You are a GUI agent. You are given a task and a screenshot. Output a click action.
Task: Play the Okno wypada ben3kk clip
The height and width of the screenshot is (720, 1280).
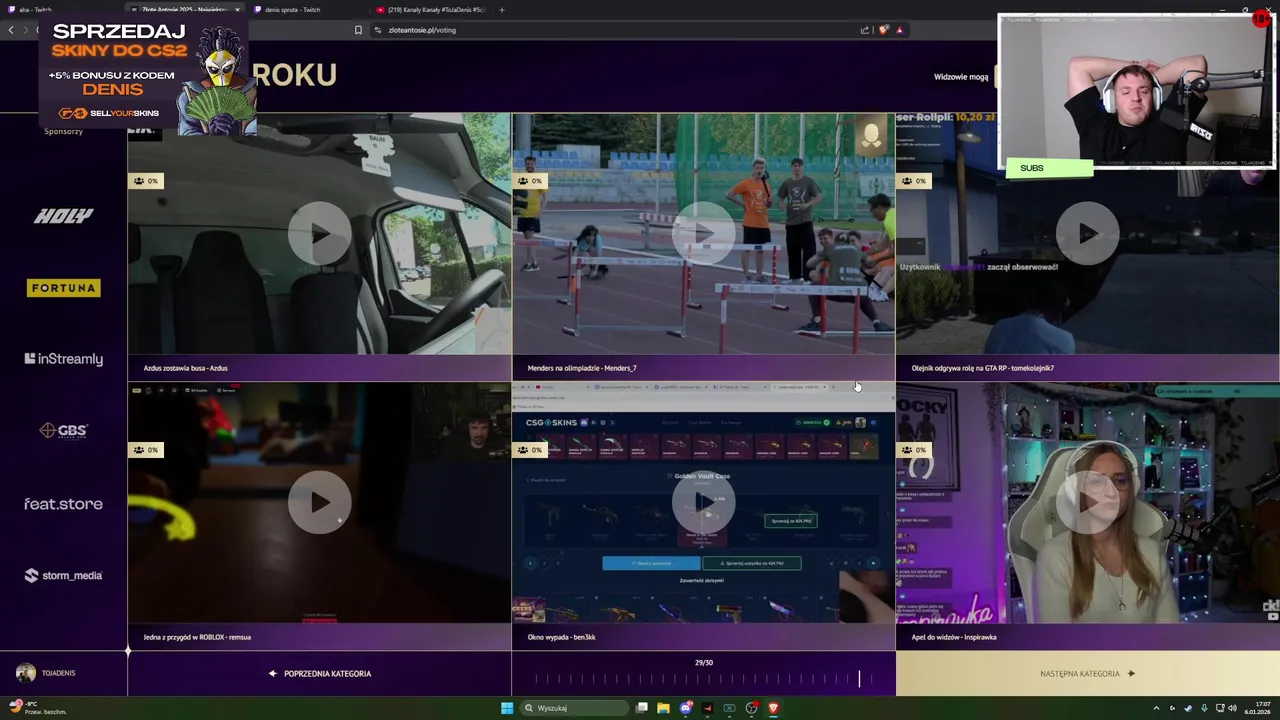(x=703, y=502)
